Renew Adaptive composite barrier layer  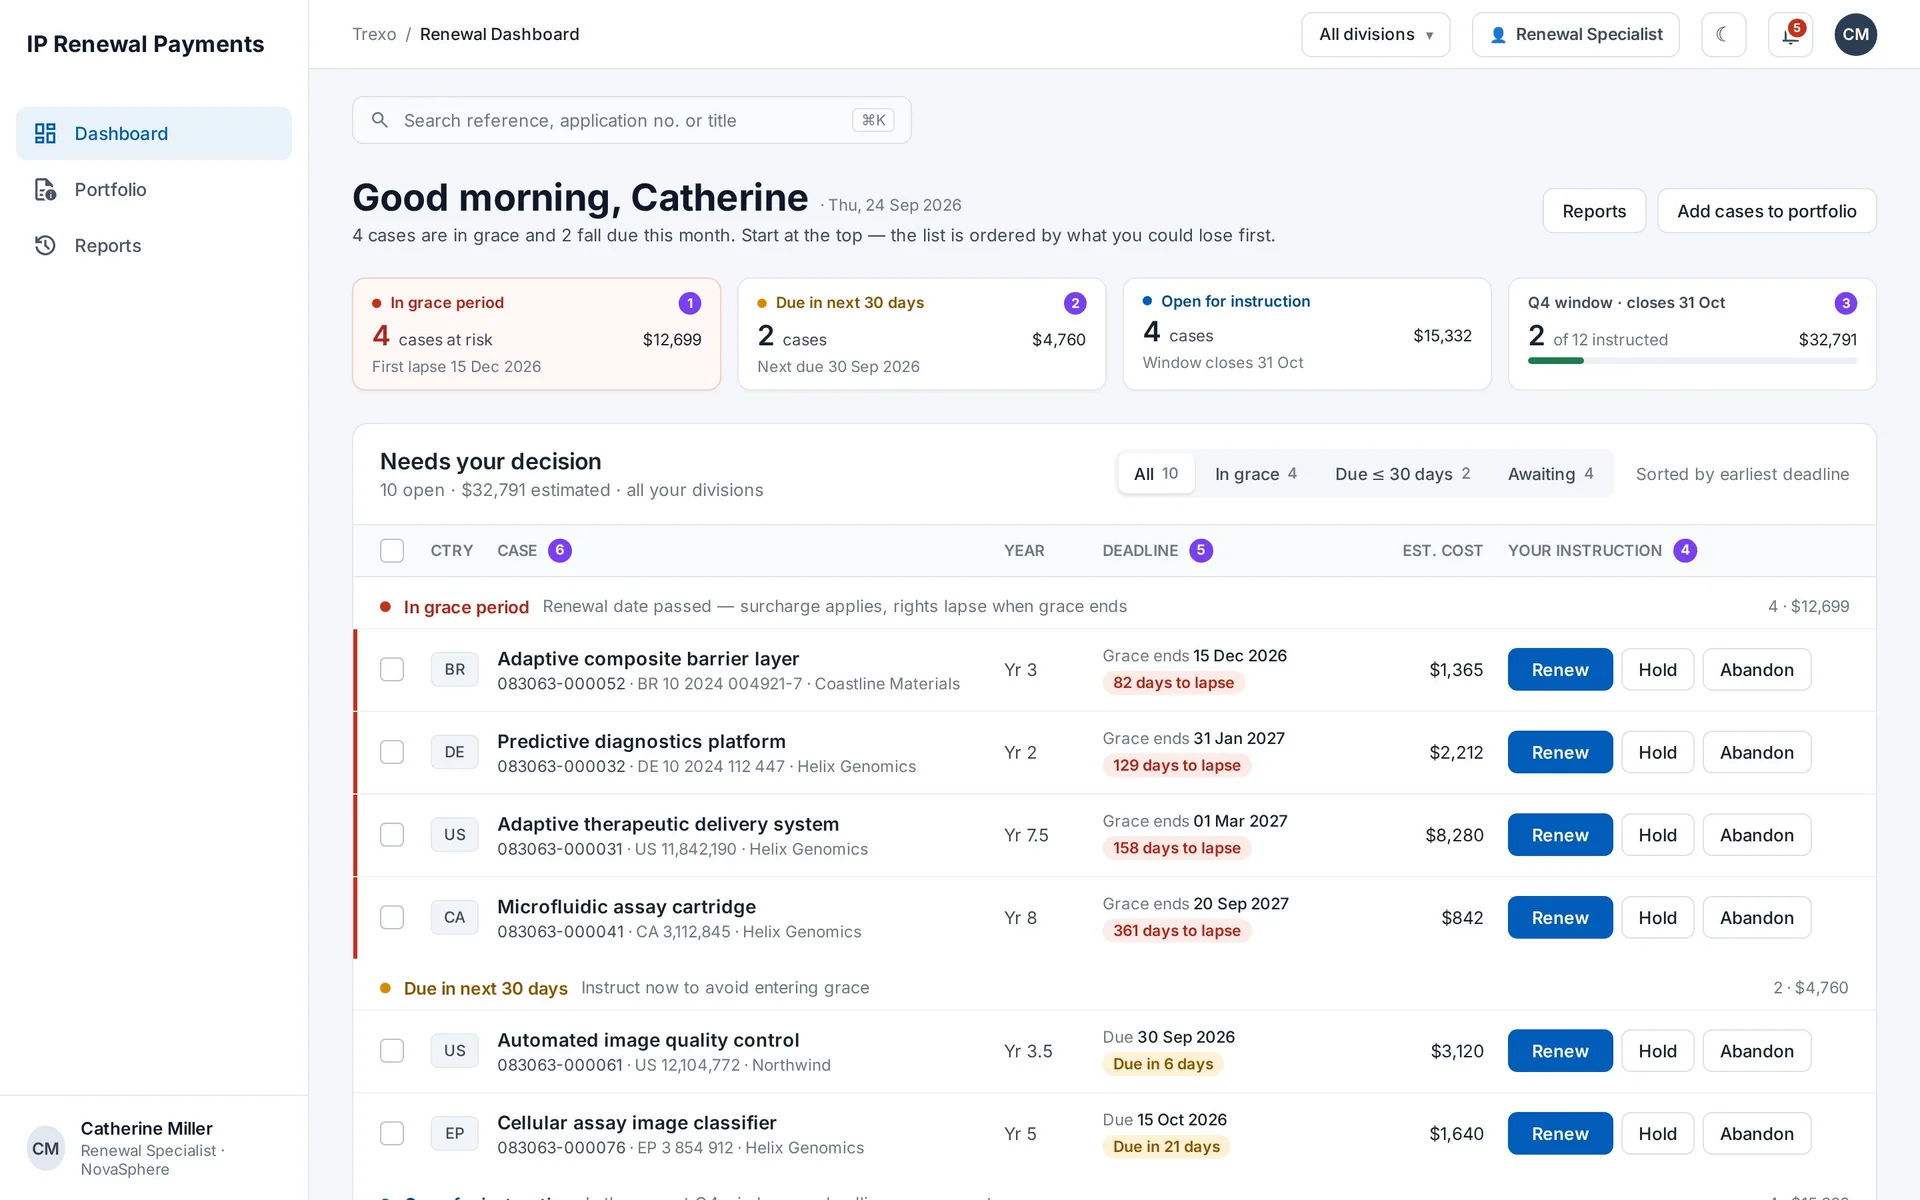point(1559,669)
